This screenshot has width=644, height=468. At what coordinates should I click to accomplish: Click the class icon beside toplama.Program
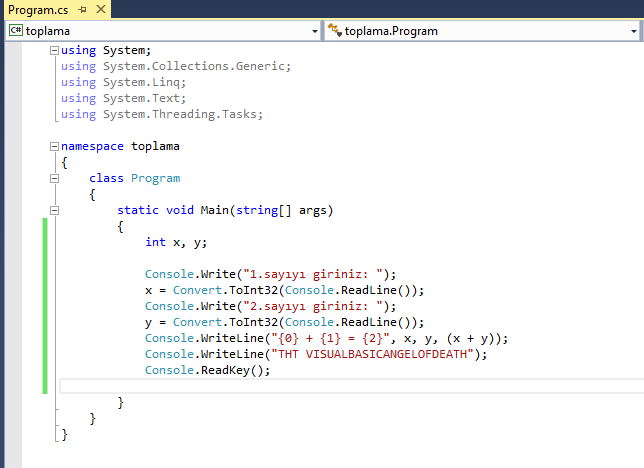point(335,30)
